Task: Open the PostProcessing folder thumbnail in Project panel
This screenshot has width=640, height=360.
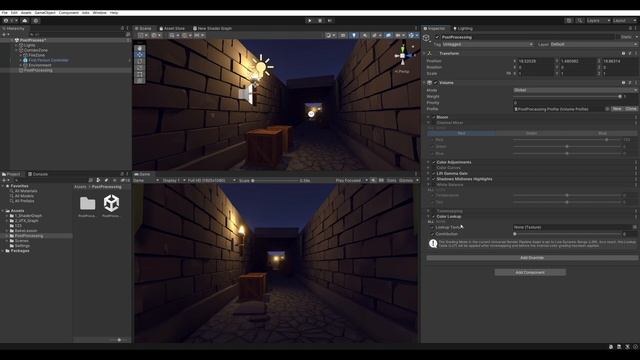Action: (x=87, y=203)
